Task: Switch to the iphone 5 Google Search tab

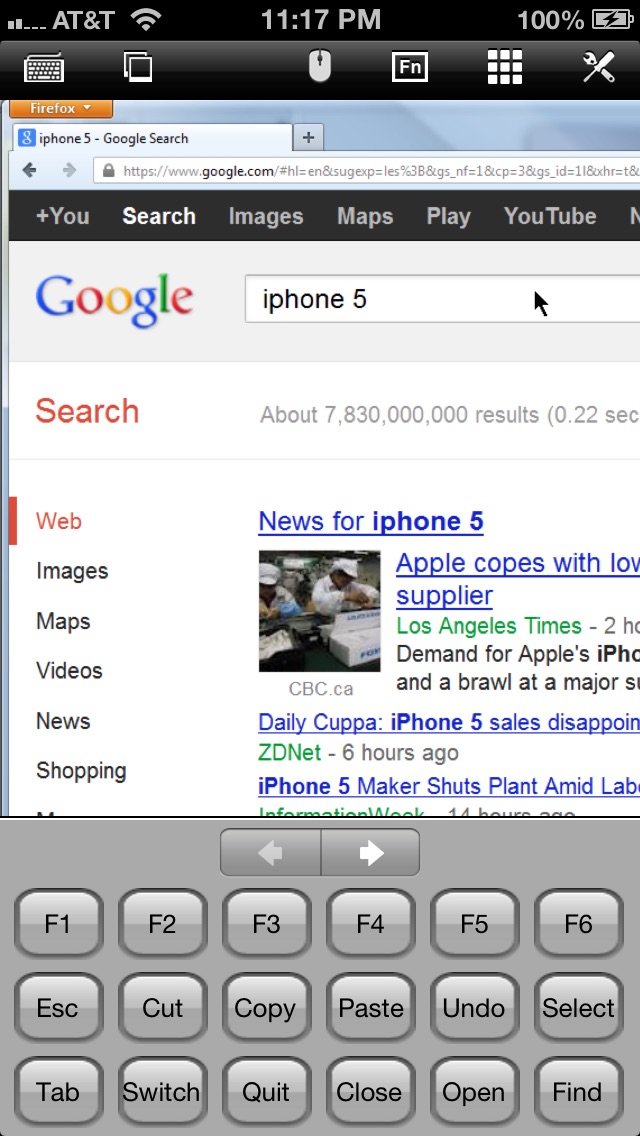Action: [x=153, y=138]
